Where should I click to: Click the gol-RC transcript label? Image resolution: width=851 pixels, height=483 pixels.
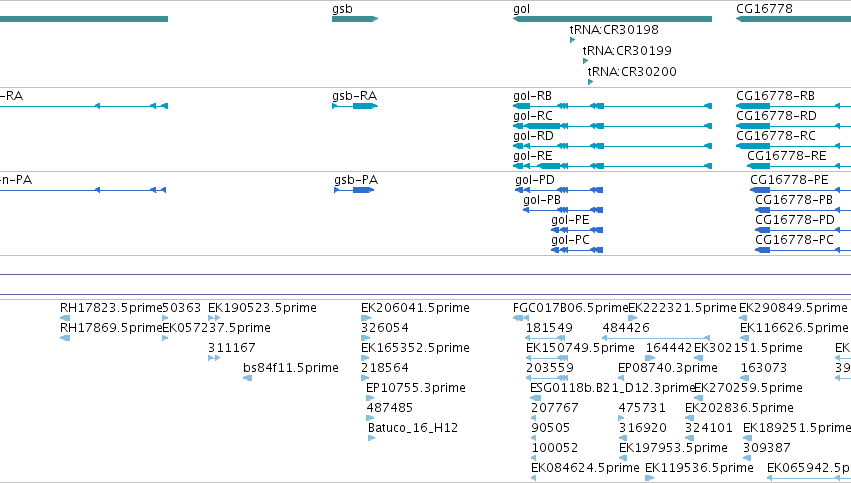coord(532,116)
